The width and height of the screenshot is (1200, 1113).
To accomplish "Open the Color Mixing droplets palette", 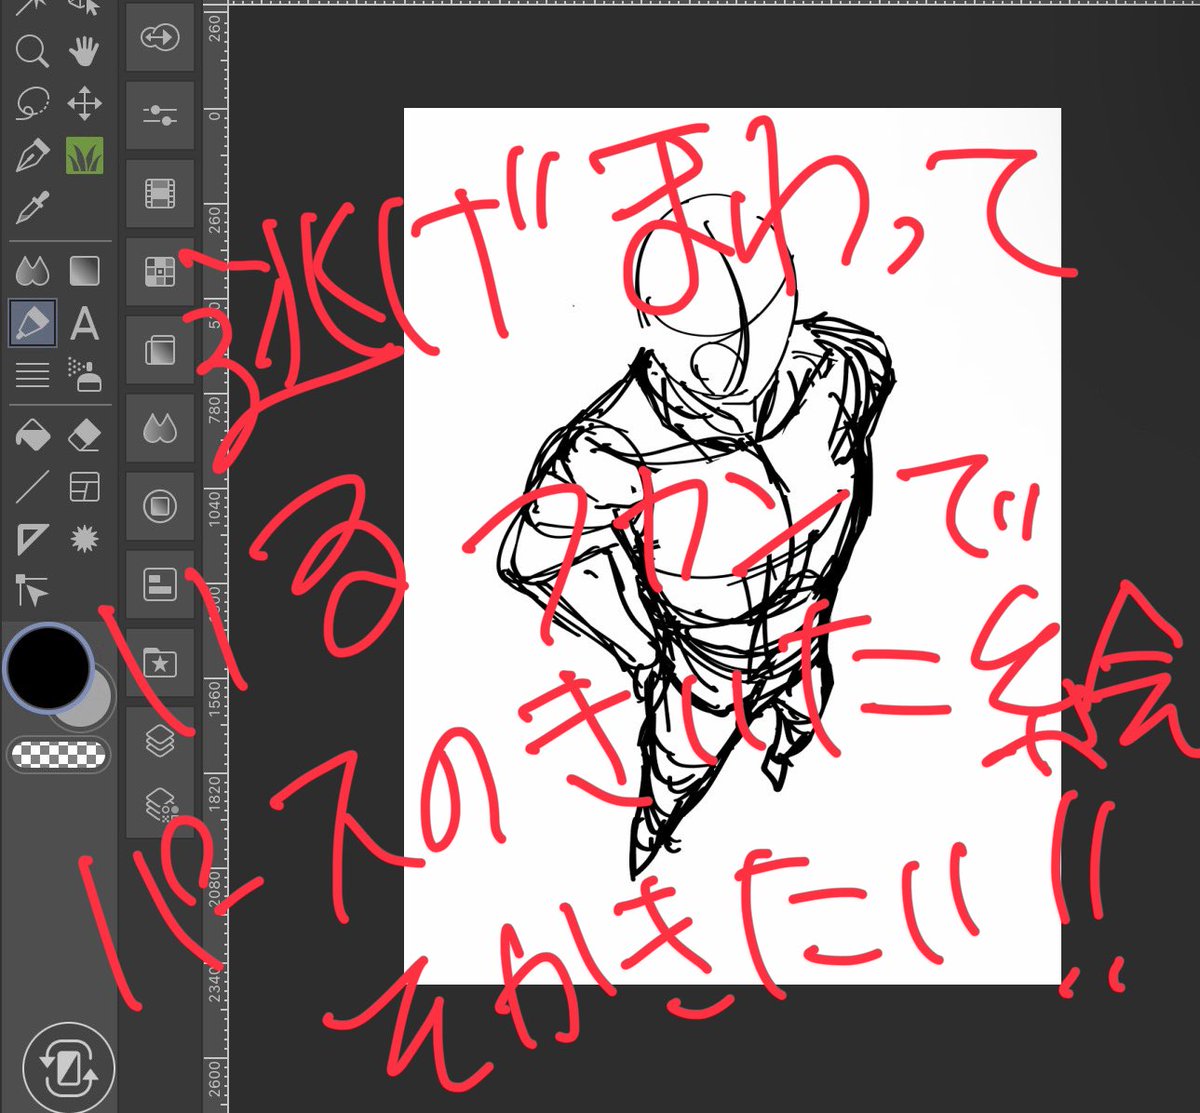I will click(160, 429).
